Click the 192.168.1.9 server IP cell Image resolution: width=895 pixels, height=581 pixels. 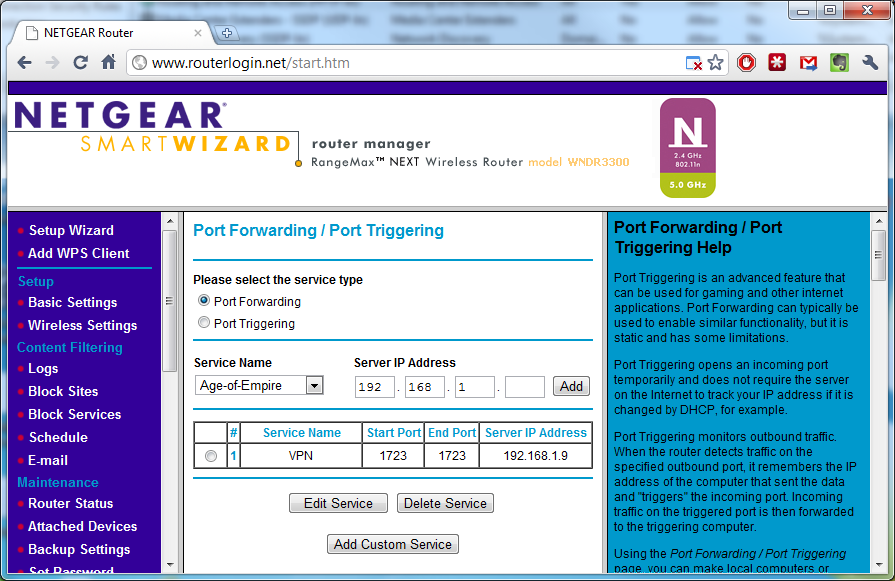(535, 456)
